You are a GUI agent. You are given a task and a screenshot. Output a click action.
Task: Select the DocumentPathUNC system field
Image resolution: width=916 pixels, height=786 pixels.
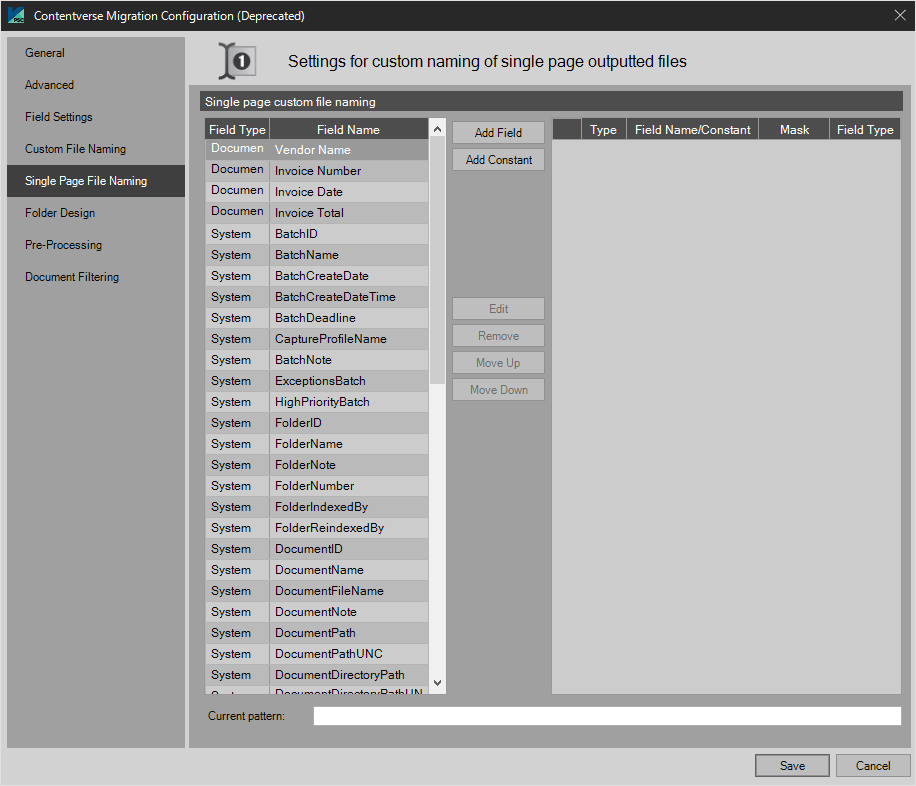[317, 655]
